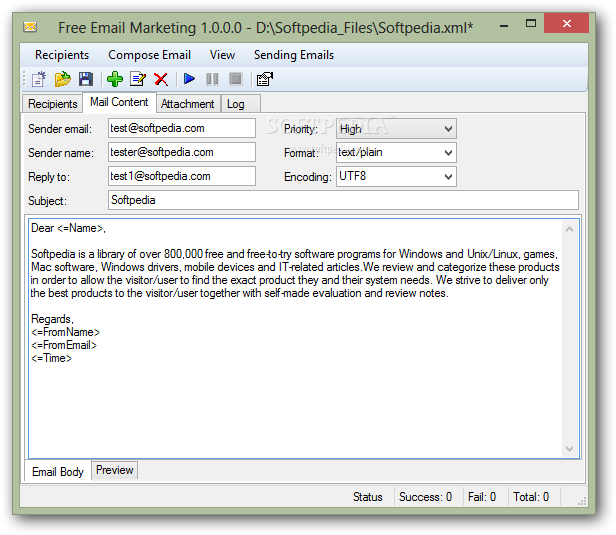Save using the floppy disk icon
The image size is (616, 535).
click(x=86, y=79)
